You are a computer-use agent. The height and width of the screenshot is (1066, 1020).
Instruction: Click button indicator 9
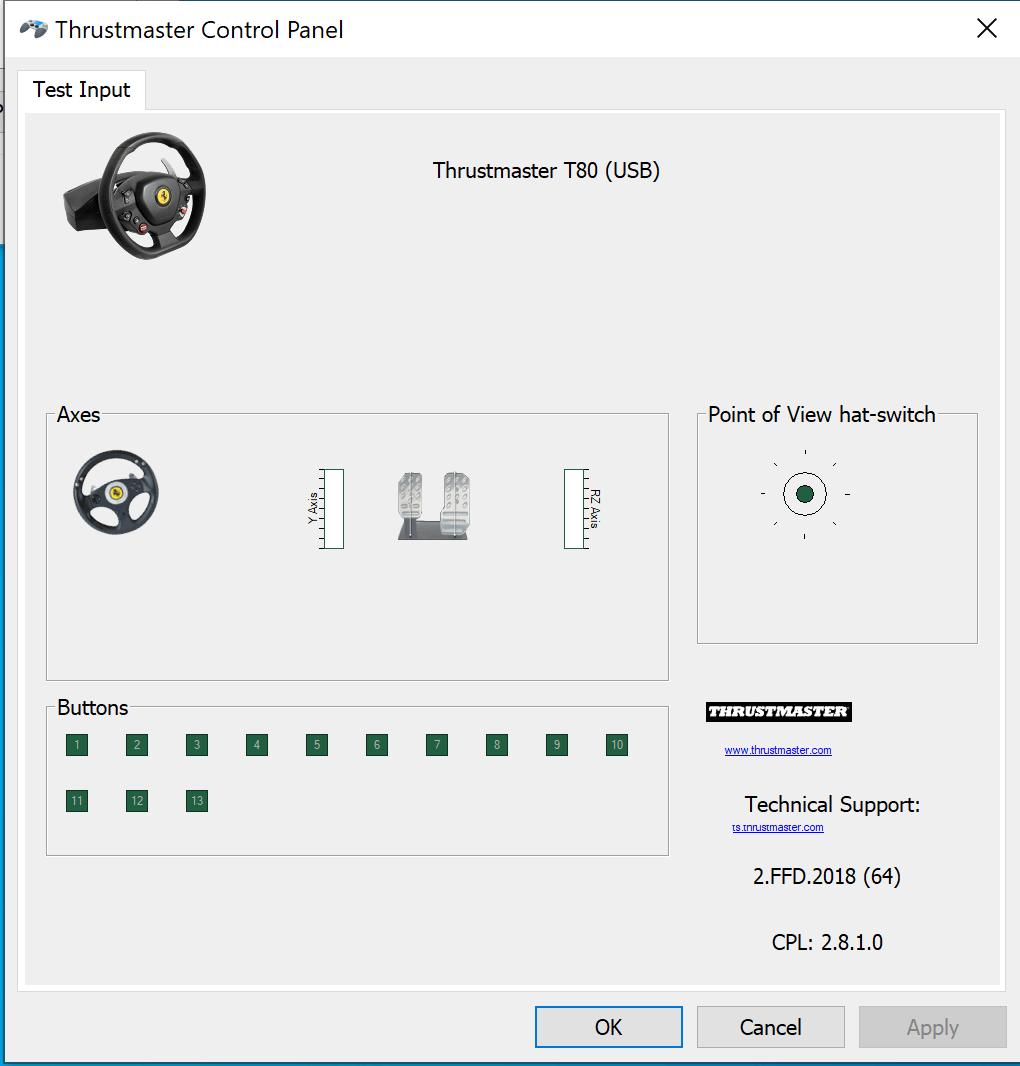(557, 744)
